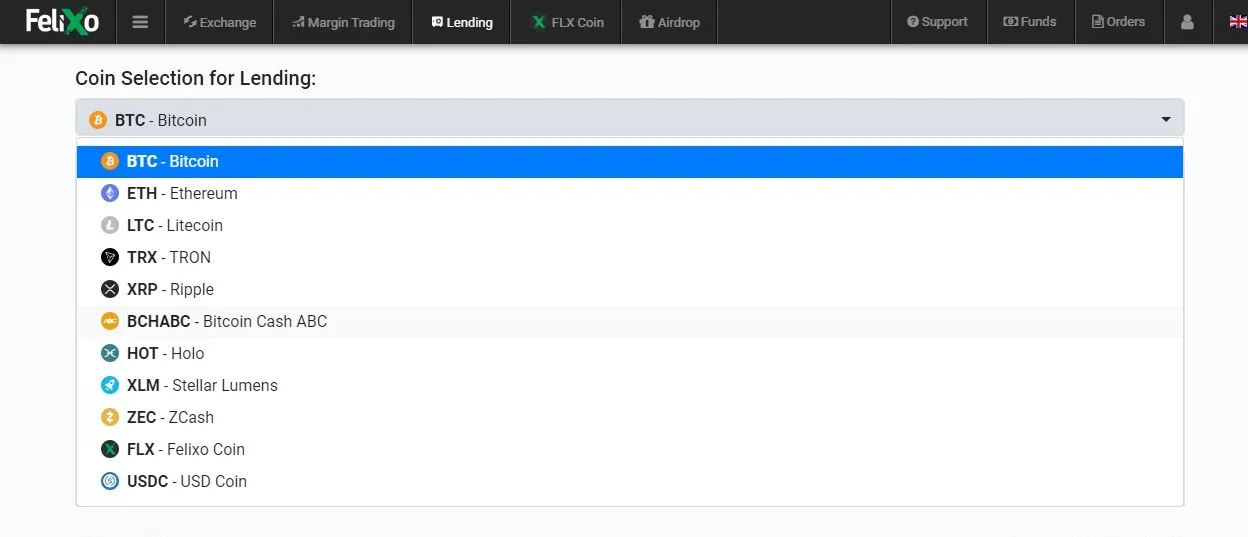
Task: Click the grey Litecoin icon
Action: [x=110, y=225]
